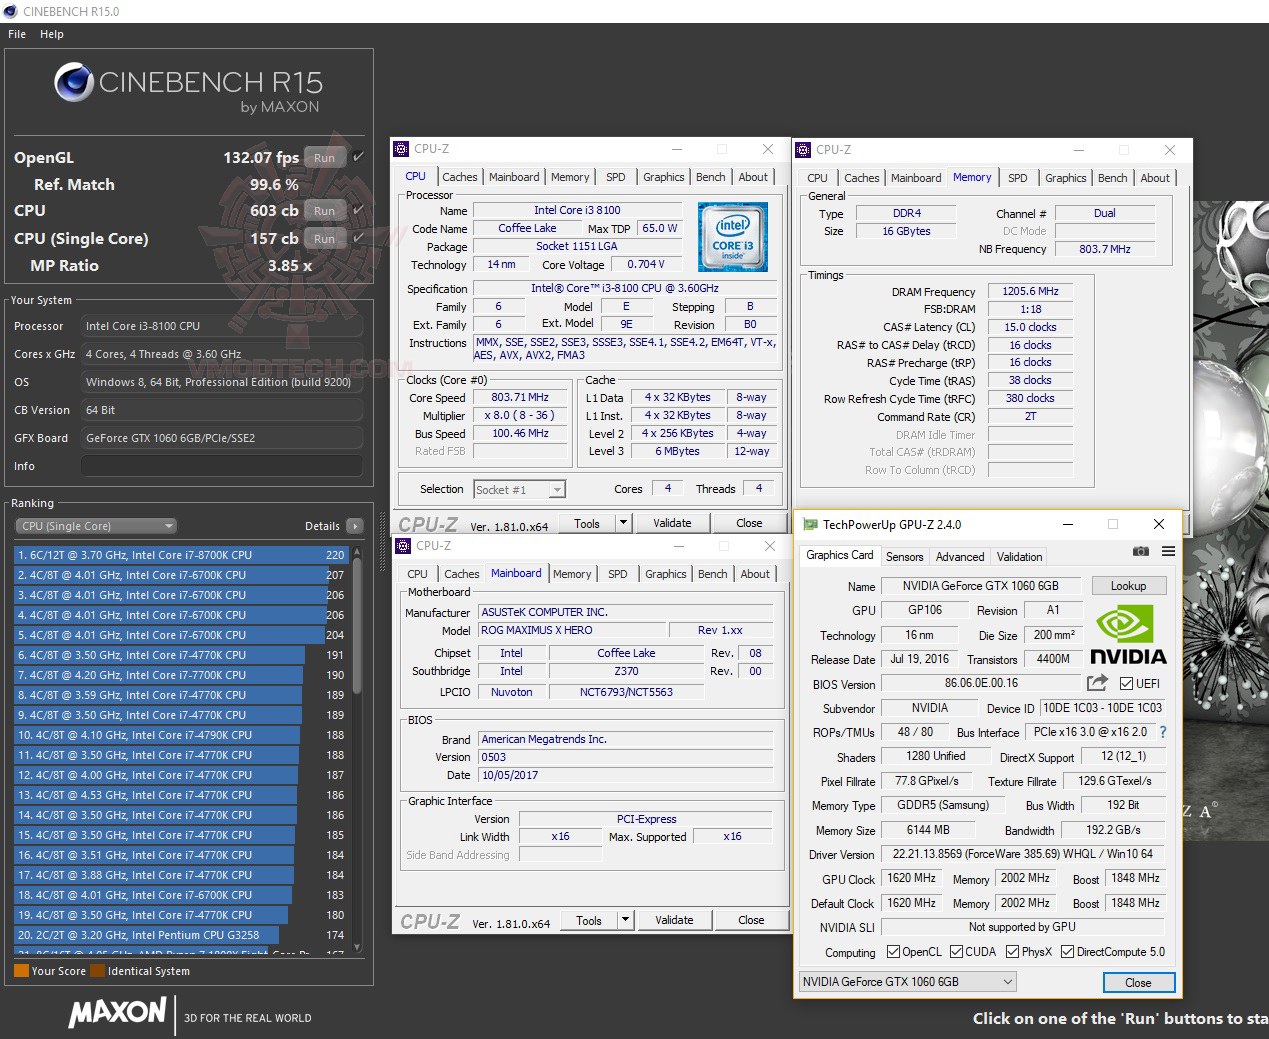Toggle the OpenGL test checkmark
The height and width of the screenshot is (1039, 1269).
pos(358,157)
